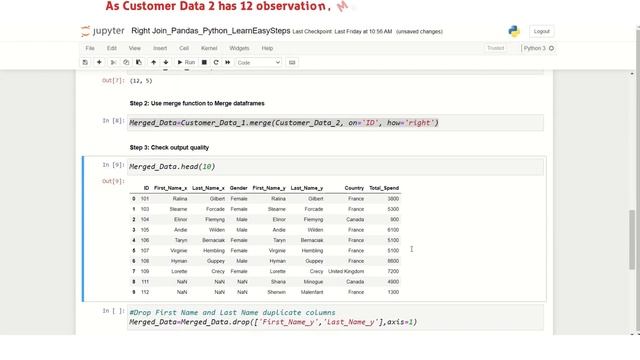
Task: Click the Last_Name_x column header
Action: pyautogui.click(x=208, y=188)
